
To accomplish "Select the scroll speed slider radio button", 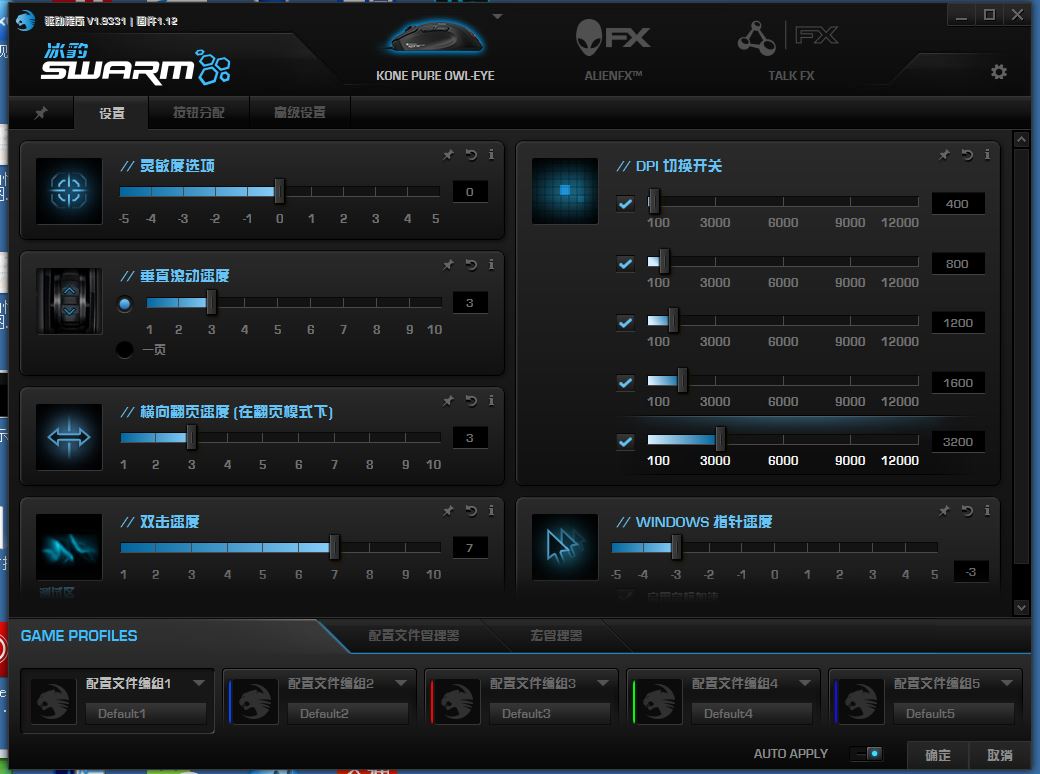I will [x=125, y=304].
